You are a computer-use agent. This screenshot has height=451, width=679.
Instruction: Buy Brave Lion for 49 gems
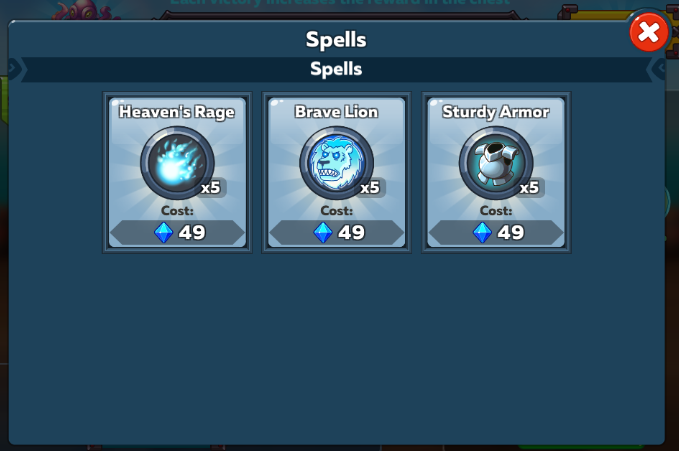tap(337, 233)
